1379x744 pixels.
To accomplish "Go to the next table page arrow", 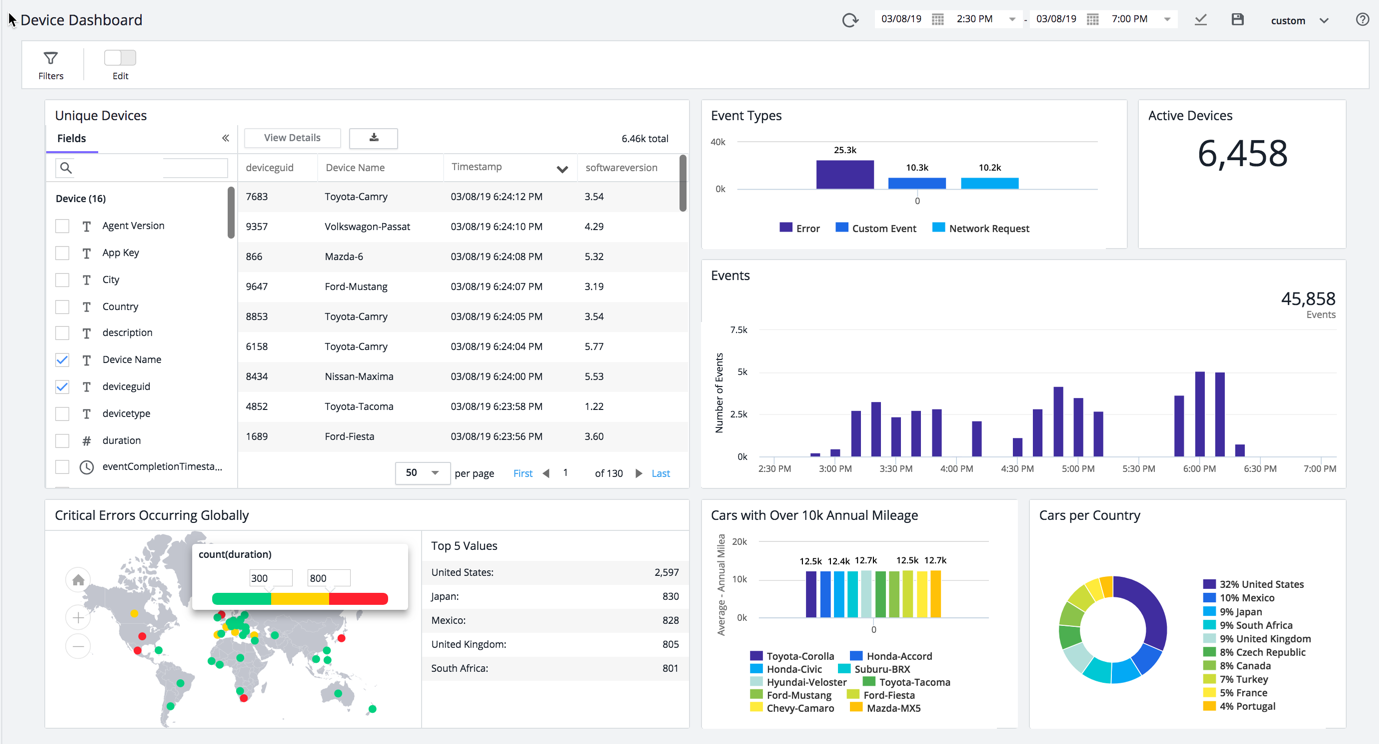I will (x=639, y=473).
